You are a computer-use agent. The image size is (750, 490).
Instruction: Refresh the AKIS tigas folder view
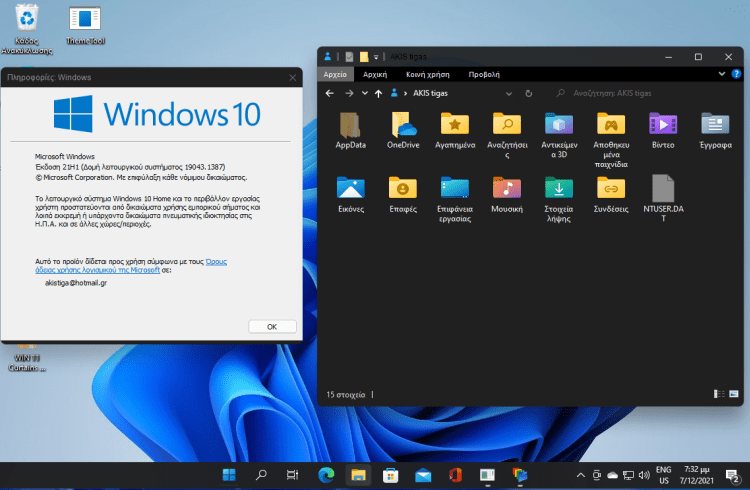point(529,93)
